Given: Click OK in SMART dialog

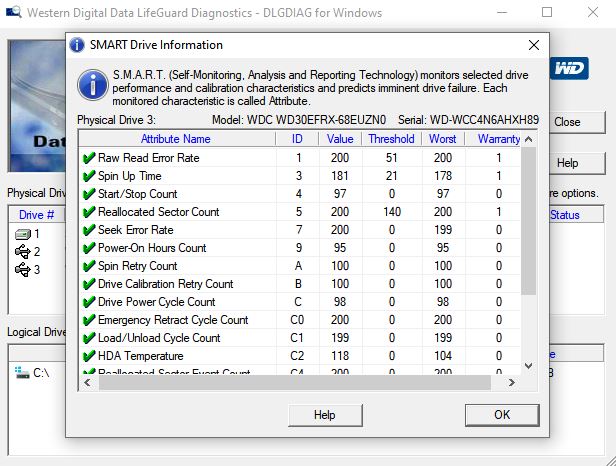Looking at the screenshot, I should pyautogui.click(x=502, y=415).
